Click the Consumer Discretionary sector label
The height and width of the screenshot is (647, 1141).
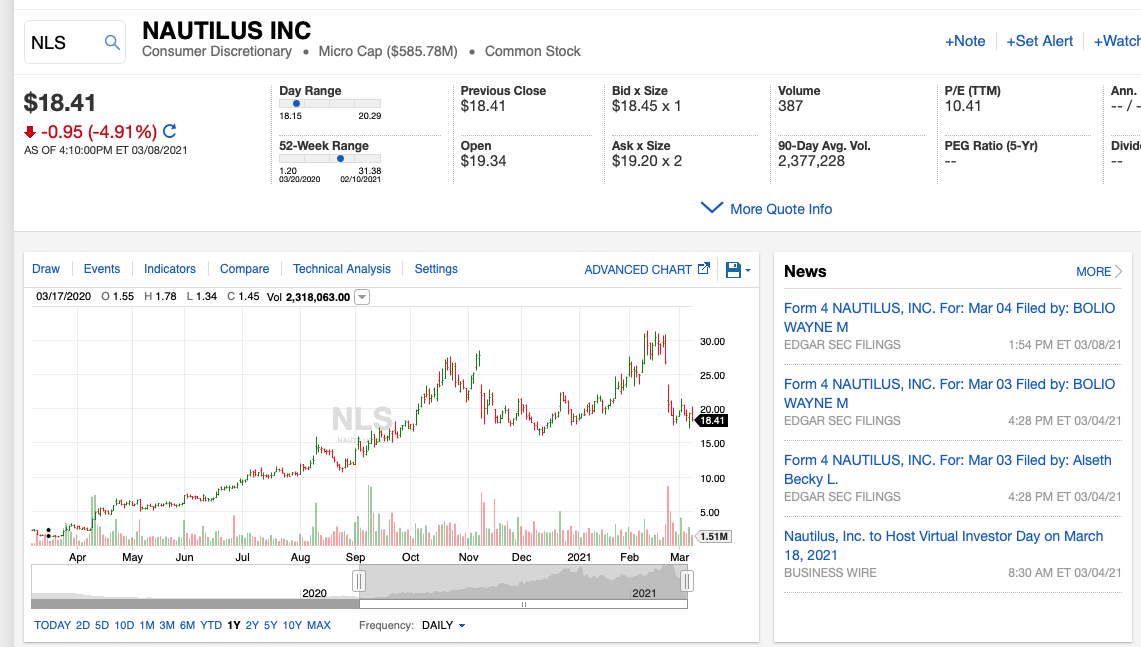point(217,51)
